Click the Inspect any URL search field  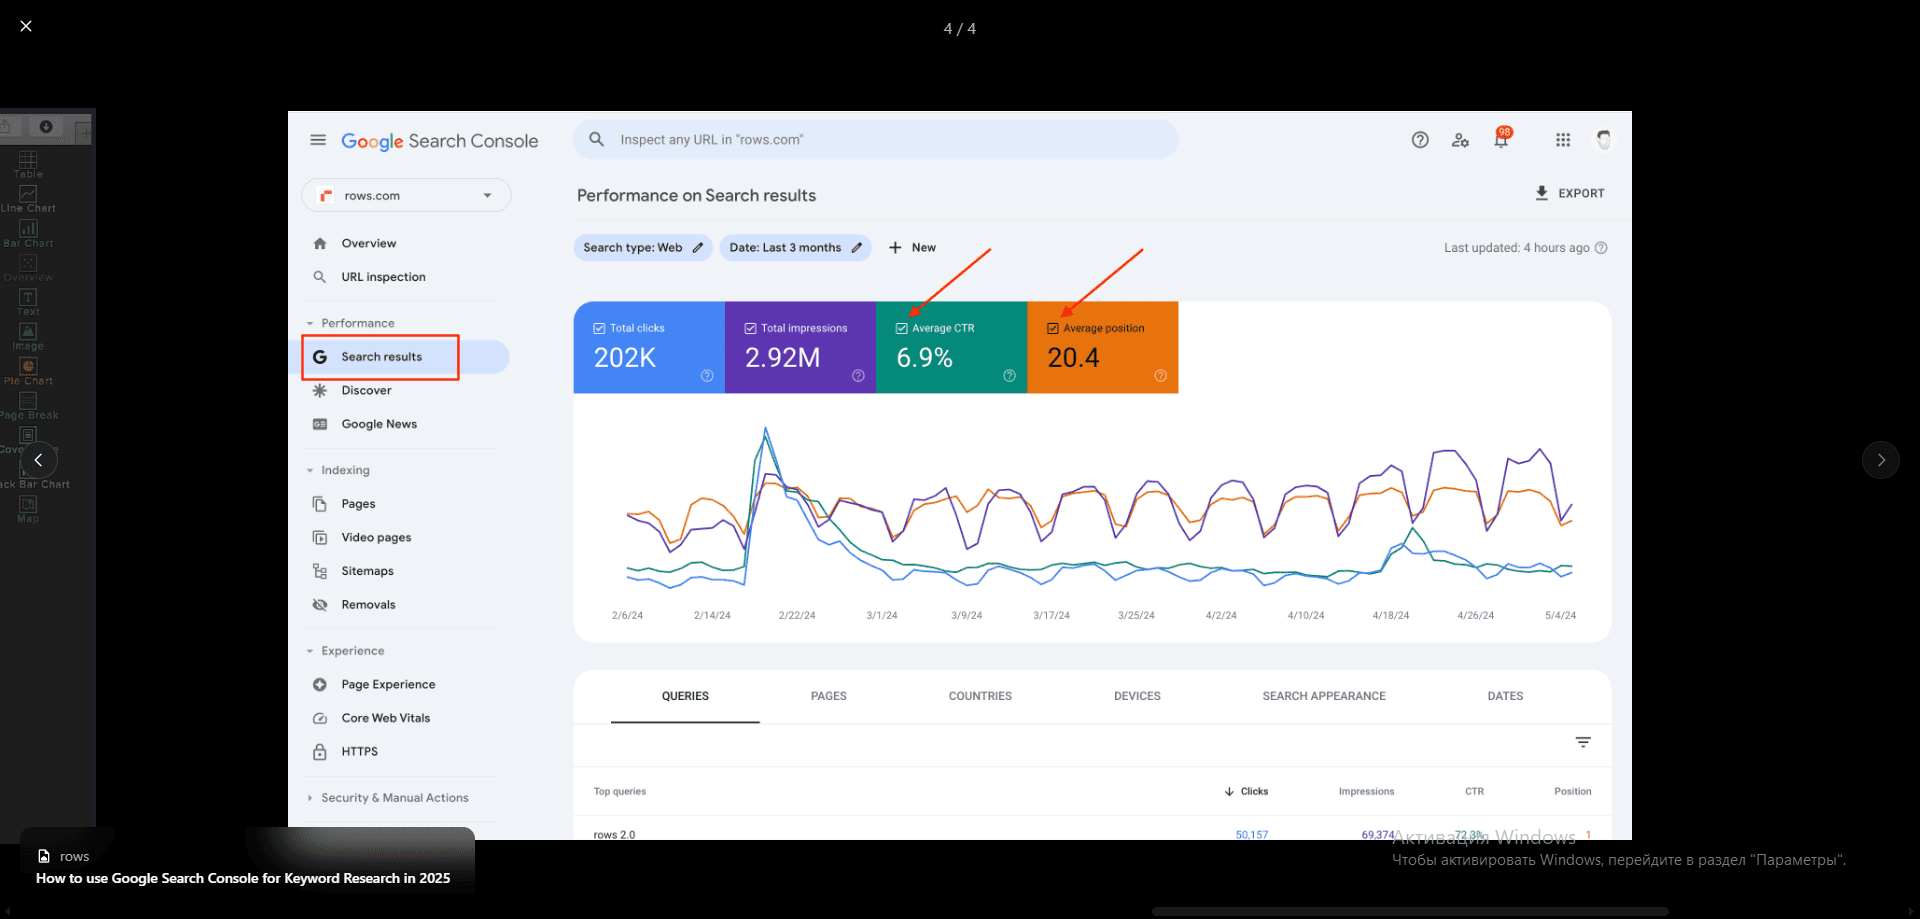coord(875,140)
